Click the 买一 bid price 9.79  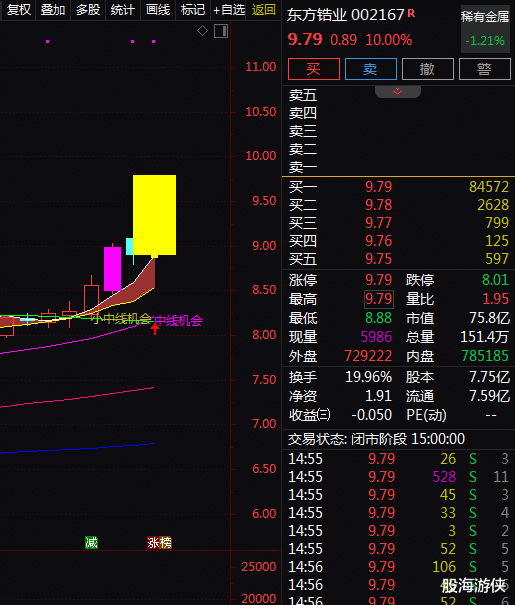378,187
